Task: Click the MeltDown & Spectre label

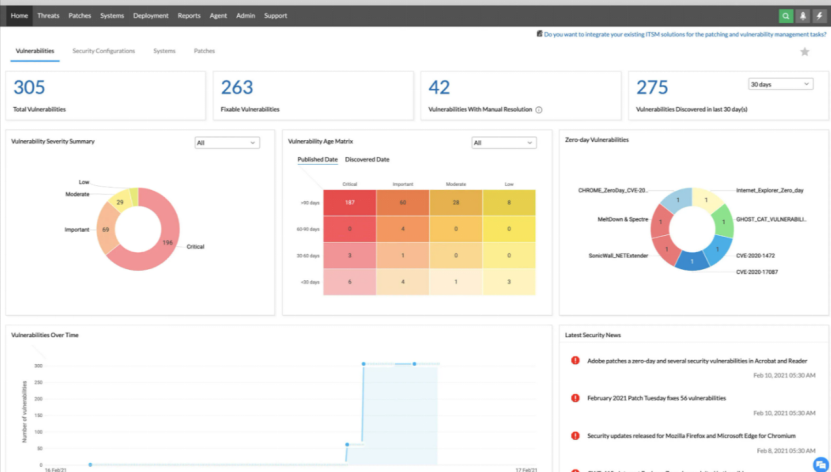Action: [x=623, y=219]
